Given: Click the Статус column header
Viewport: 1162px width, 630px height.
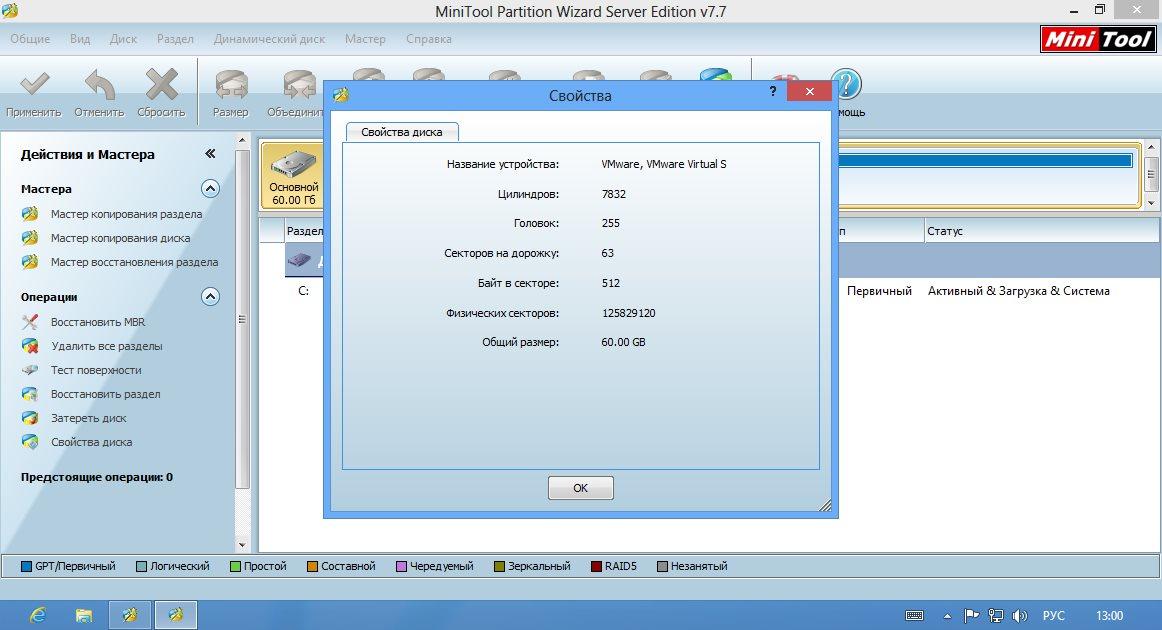Looking at the screenshot, I should 1041,231.
